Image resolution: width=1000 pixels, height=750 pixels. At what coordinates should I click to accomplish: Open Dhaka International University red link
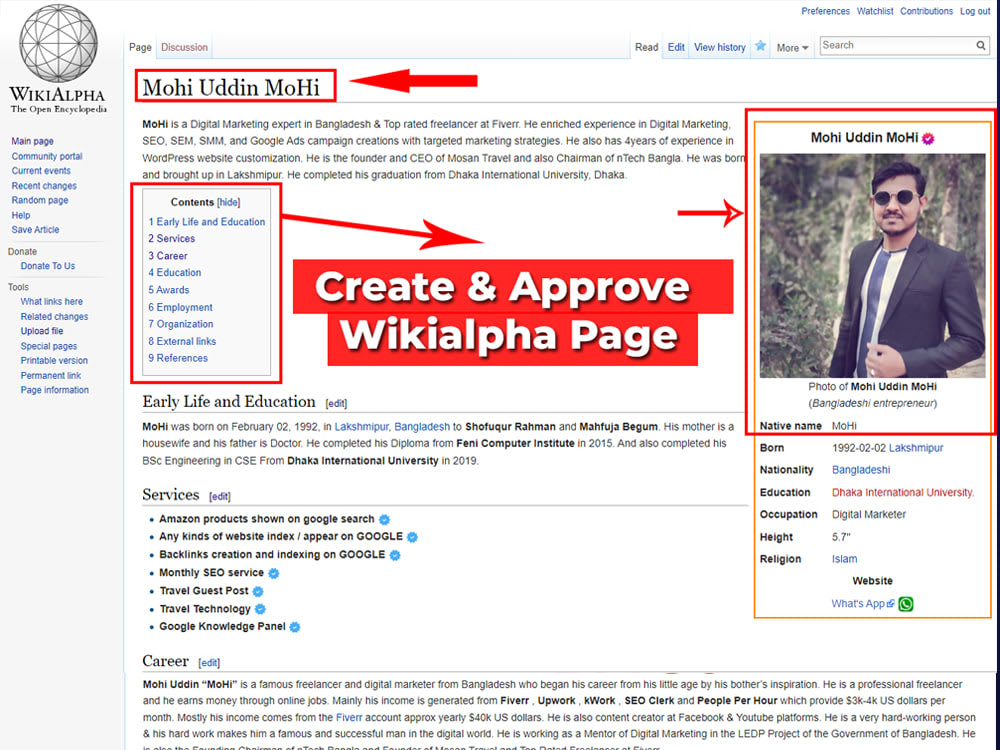(x=902, y=492)
